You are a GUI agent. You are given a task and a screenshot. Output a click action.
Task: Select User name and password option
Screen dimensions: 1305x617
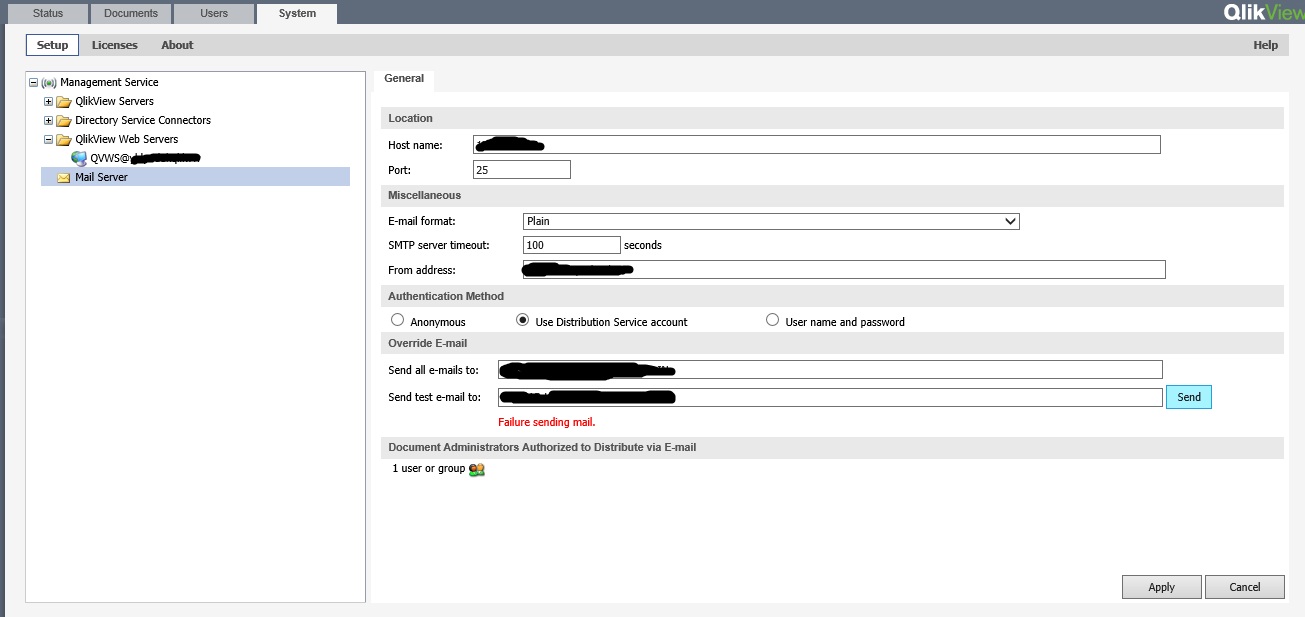coord(772,321)
